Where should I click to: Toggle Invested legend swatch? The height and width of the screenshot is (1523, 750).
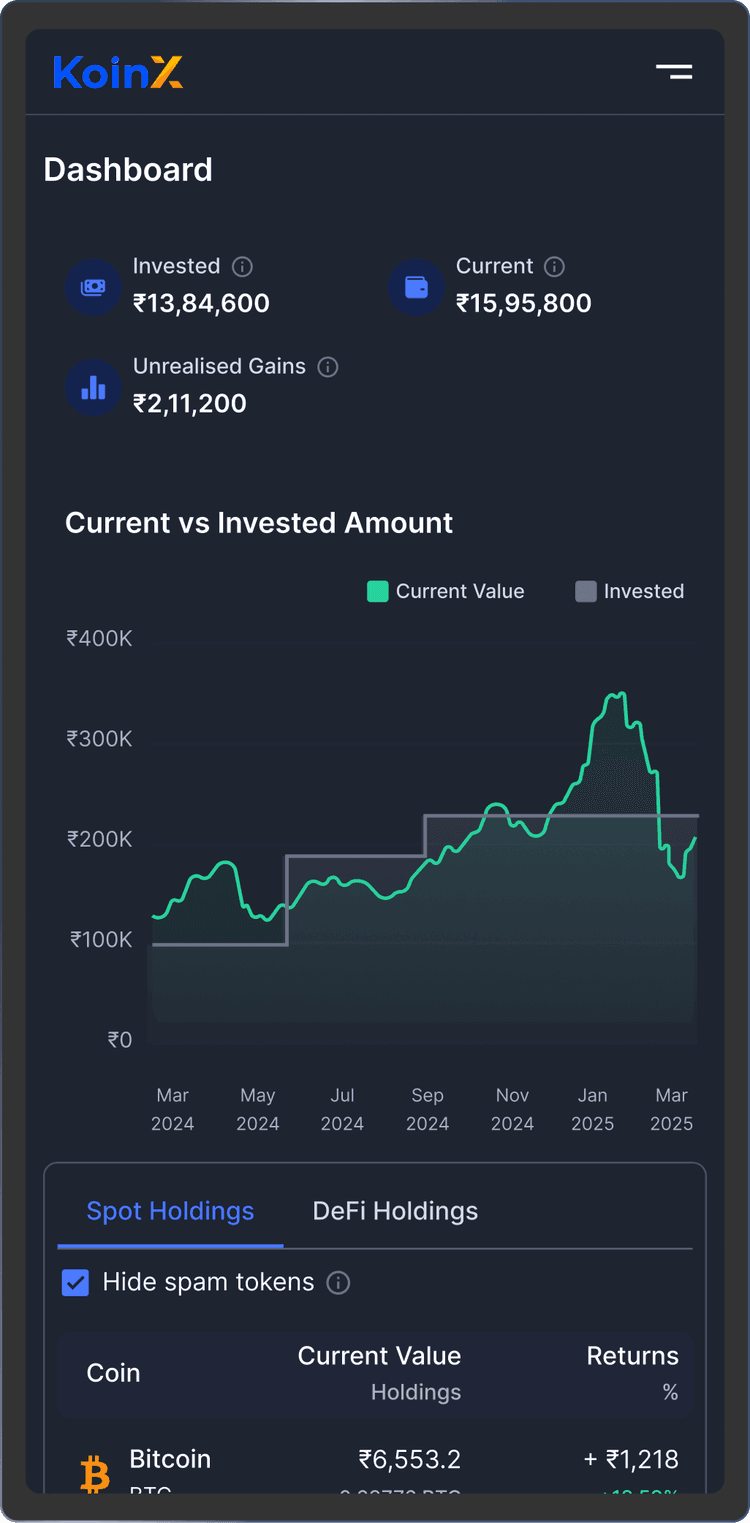click(x=586, y=591)
